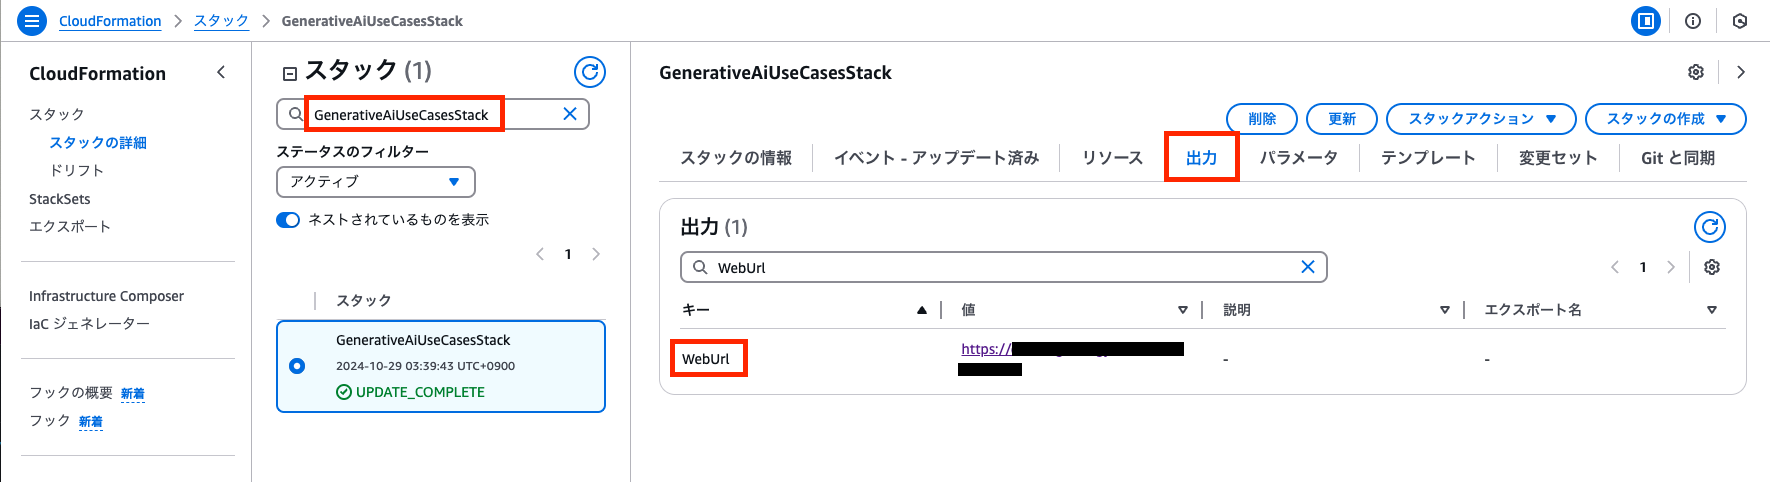Refresh the outputs section

click(x=1710, y=227)
